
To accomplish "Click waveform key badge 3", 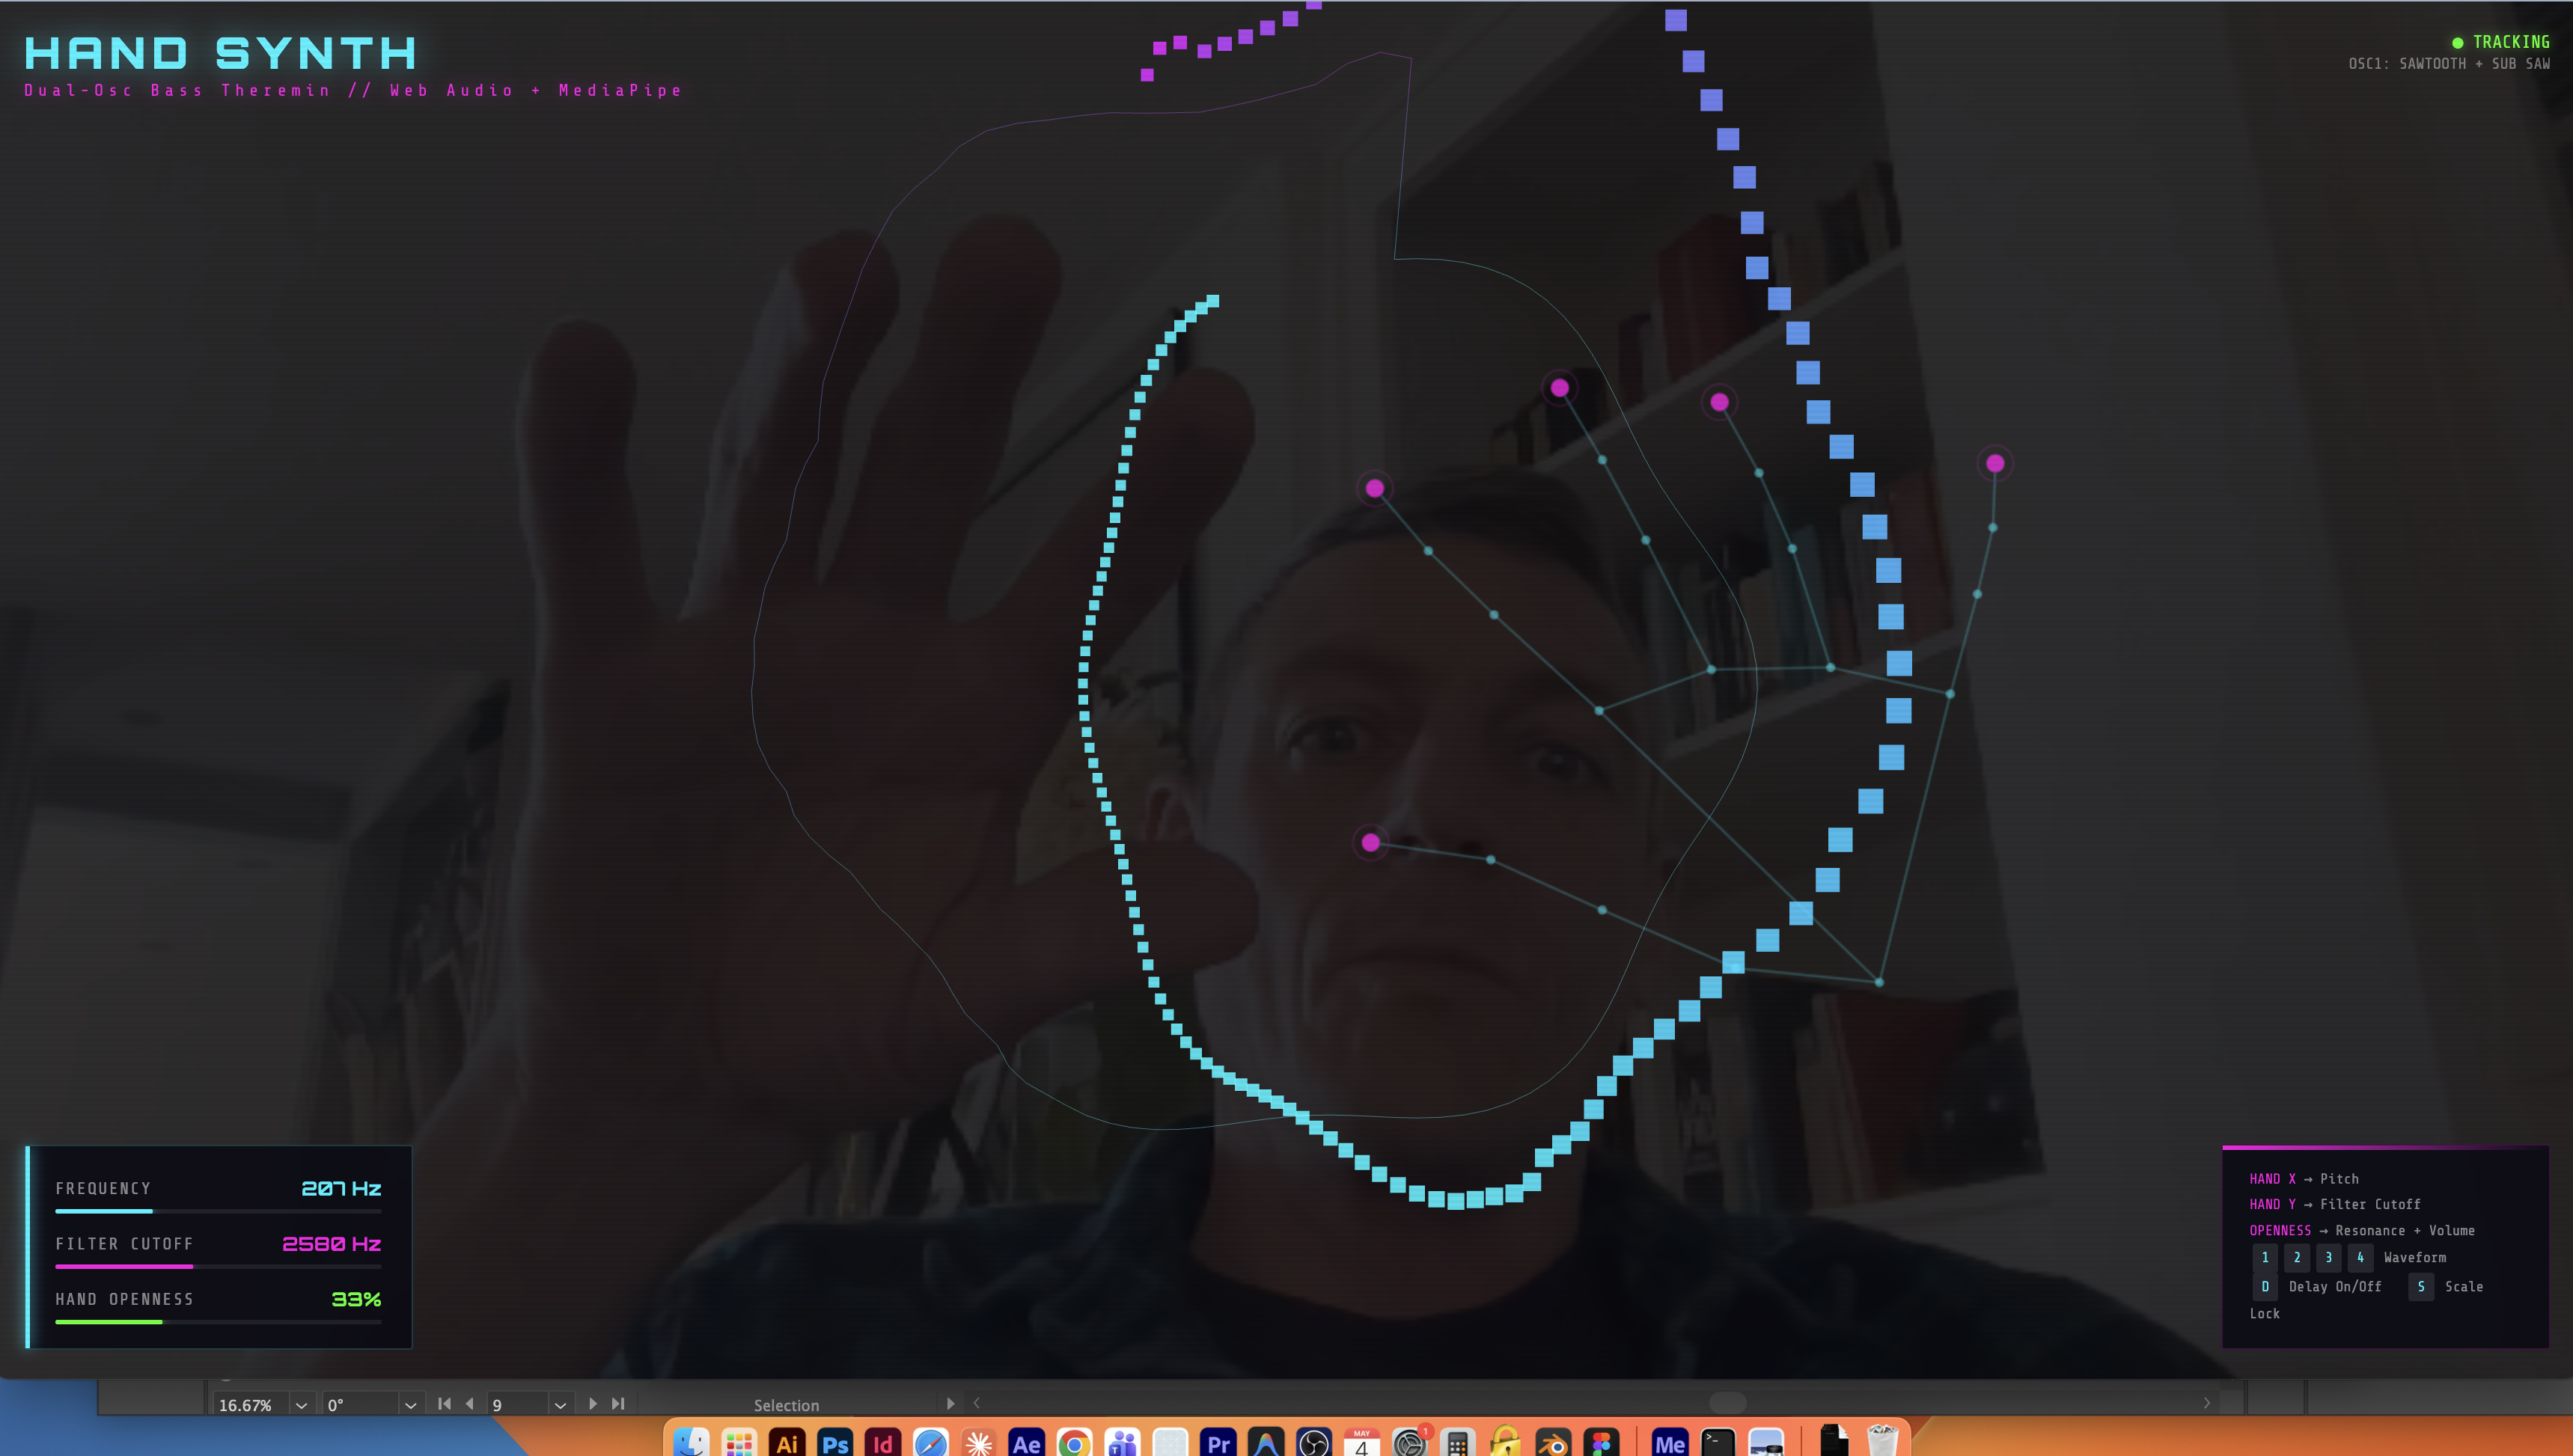I will pos(2329,1258).
